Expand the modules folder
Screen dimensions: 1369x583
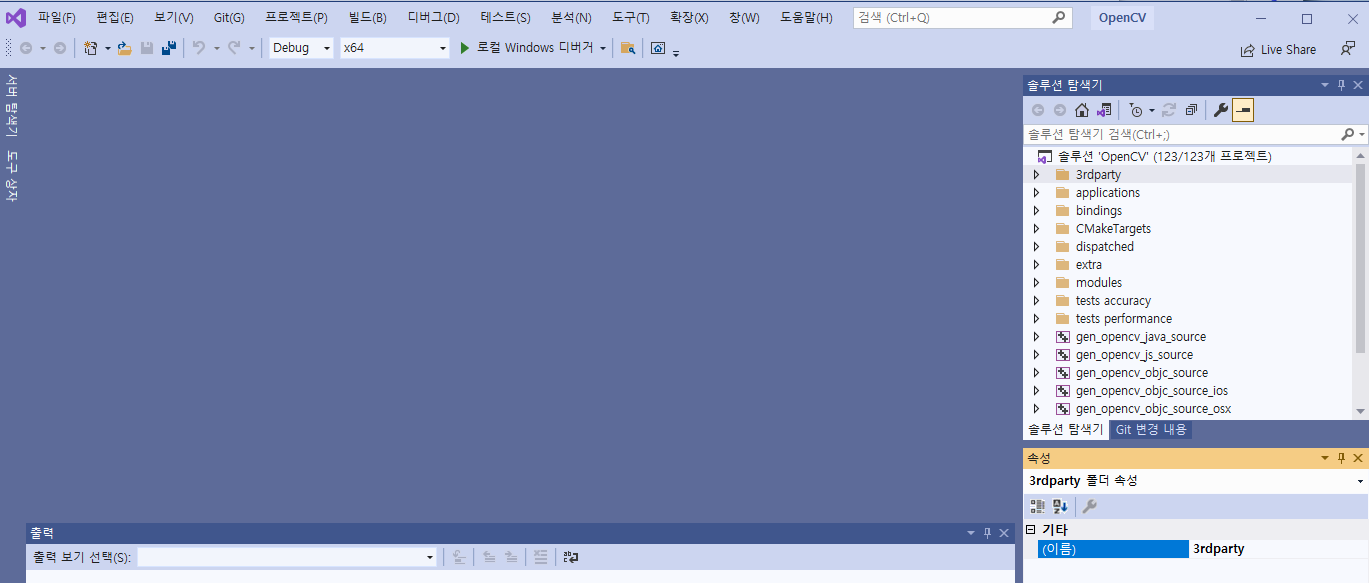click(x=1037, y=283)
